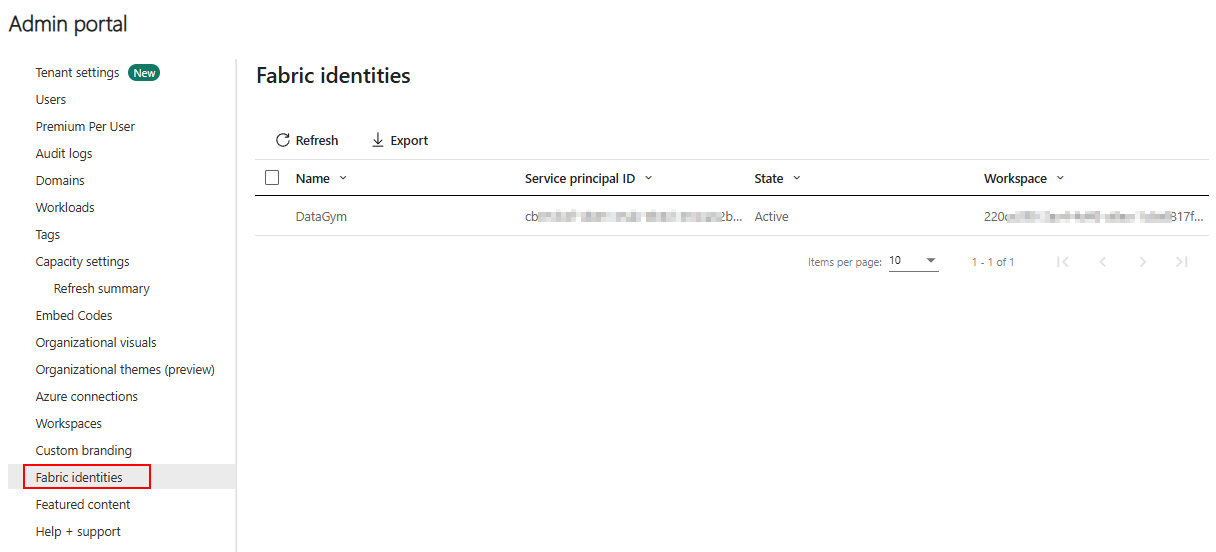Select Audit logs in the sidebar
This screenshot has height=552, width=1216.
64,154
